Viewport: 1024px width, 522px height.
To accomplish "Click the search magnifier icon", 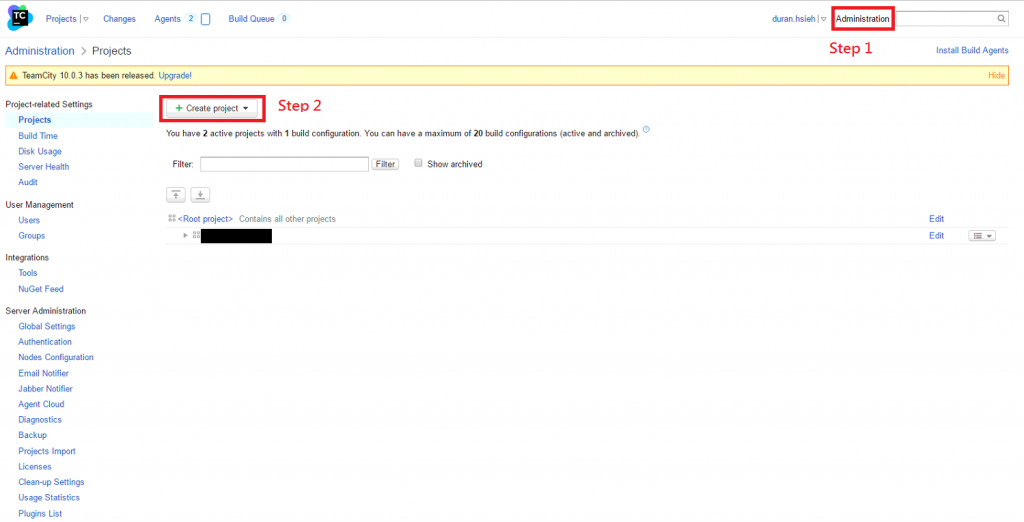I will pyautogui.click(x=1002, y=19).
